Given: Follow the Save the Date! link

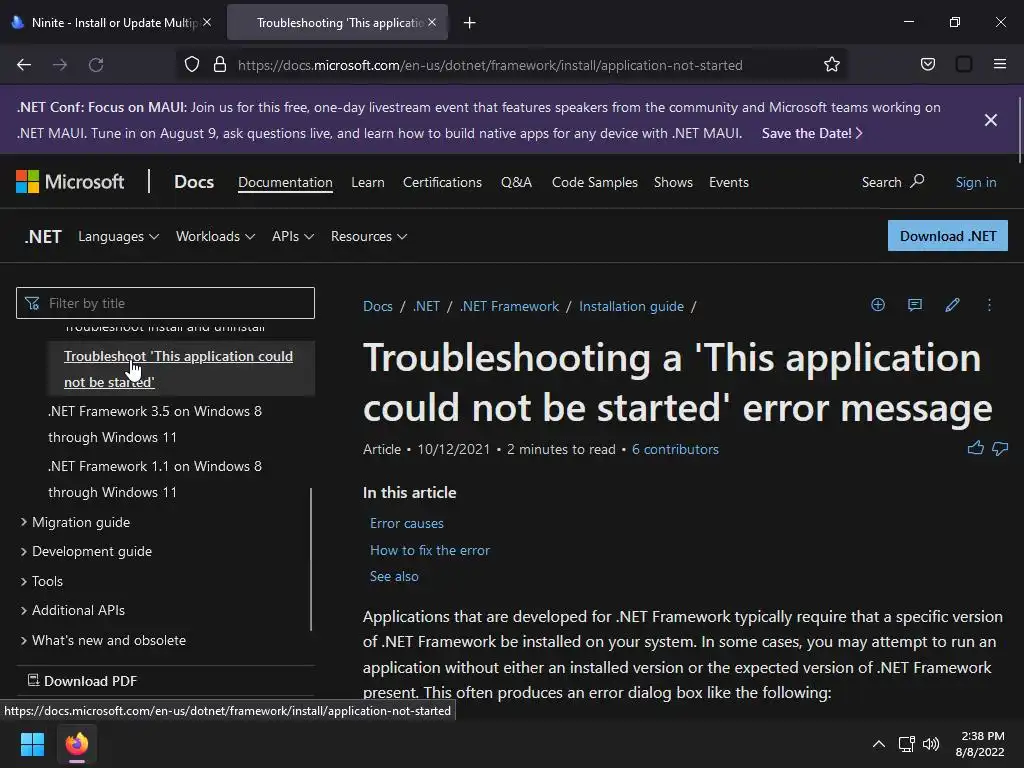Looking at the screenshot, I should point(812,133).
